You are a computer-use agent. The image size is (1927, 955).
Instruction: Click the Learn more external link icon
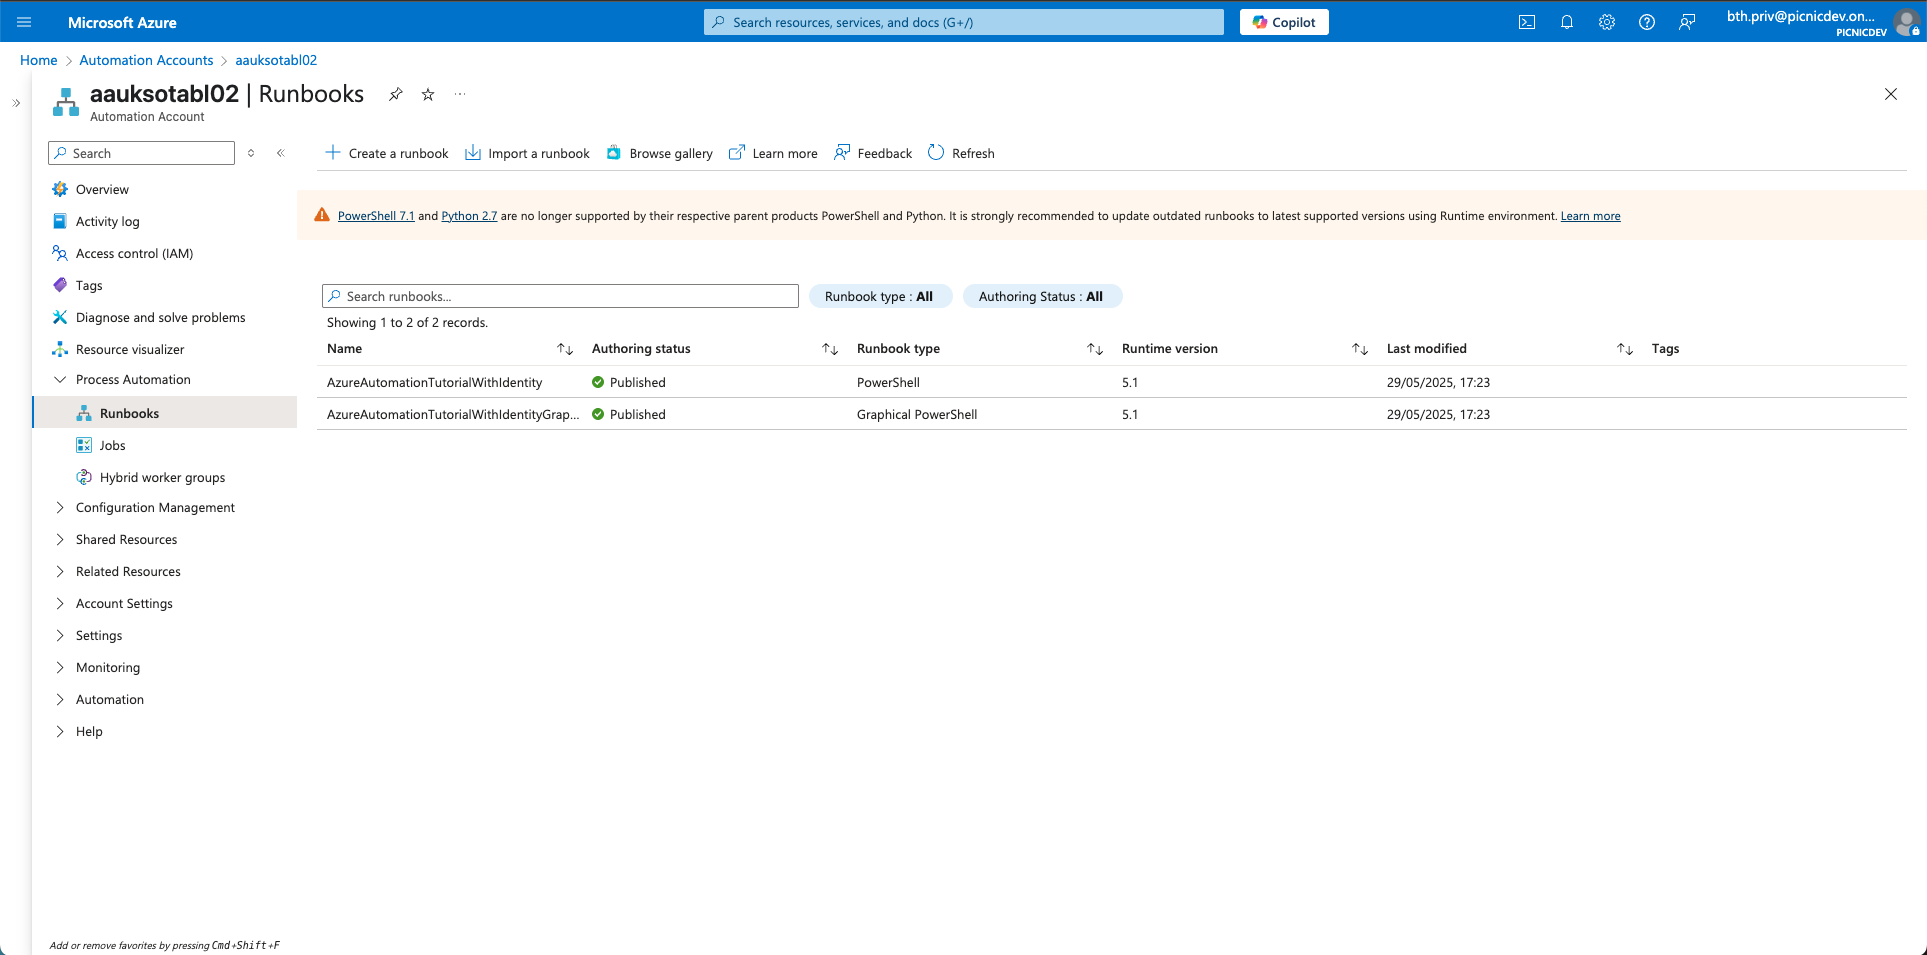point(737,152)
